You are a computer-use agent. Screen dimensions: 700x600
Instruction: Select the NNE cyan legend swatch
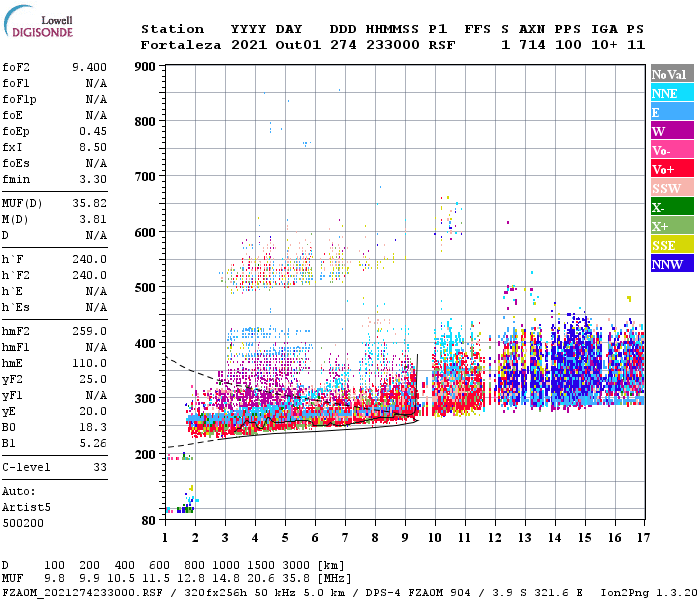pyautogui.click(x=672, y=93)
